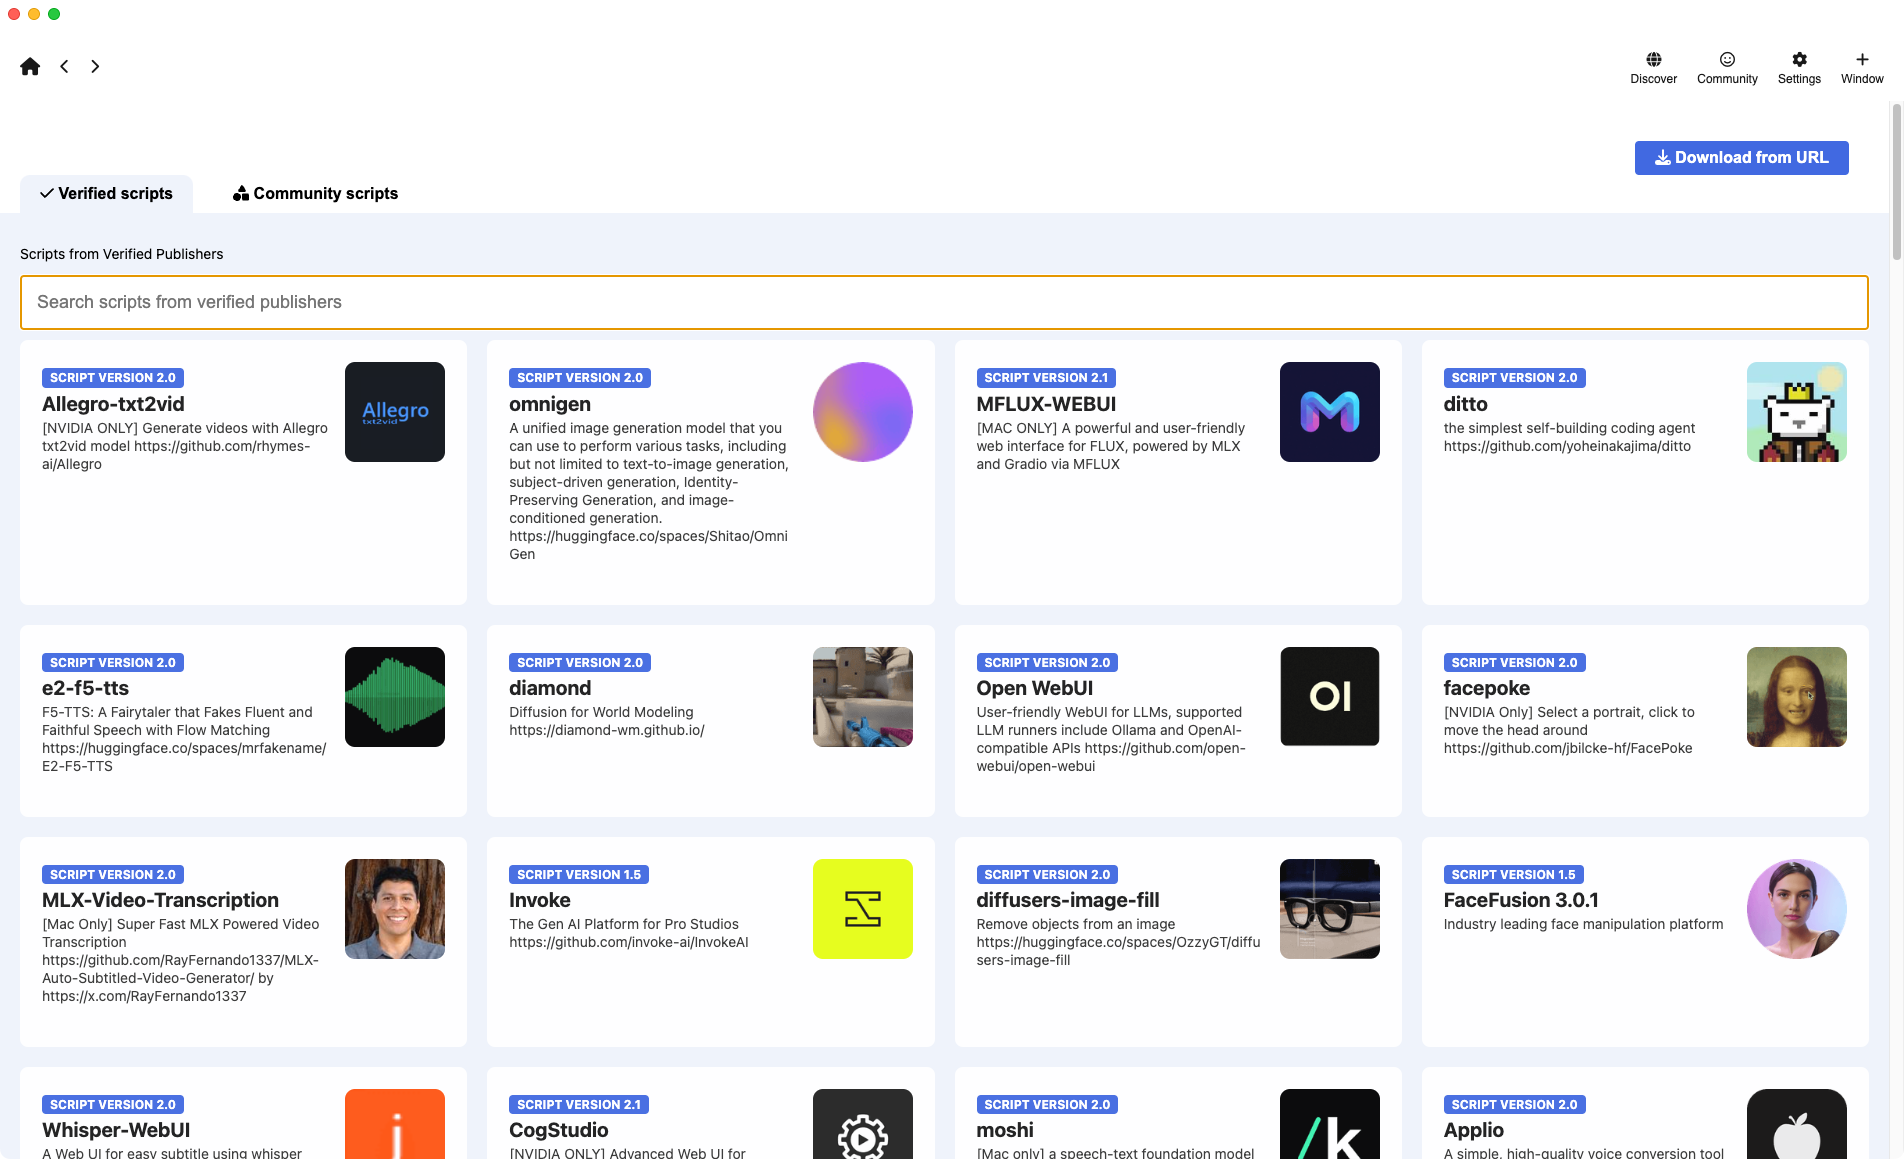Click the facepoke Mona Lisa thumbnail
Viewport: 1904px width, 1159px height.
[1796, 697]
